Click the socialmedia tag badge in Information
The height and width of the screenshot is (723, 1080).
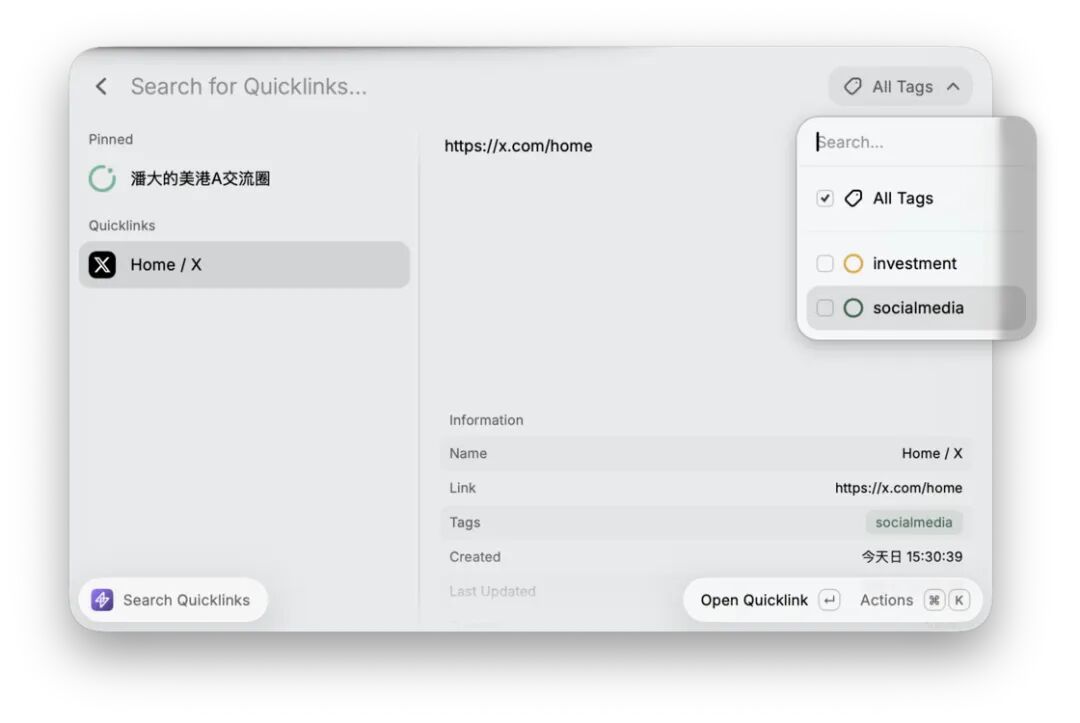[x=914, y=523]
